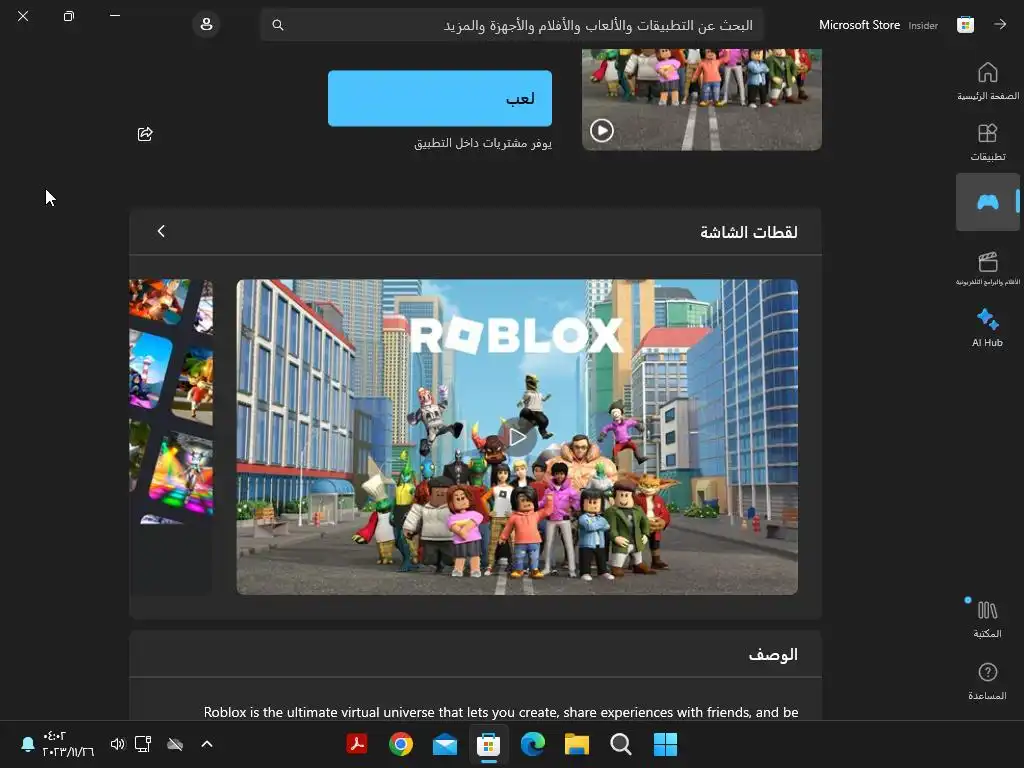Open Movies and TV section in sidebar
This screenshot has width=1024, height=768.
click(987, 268)
